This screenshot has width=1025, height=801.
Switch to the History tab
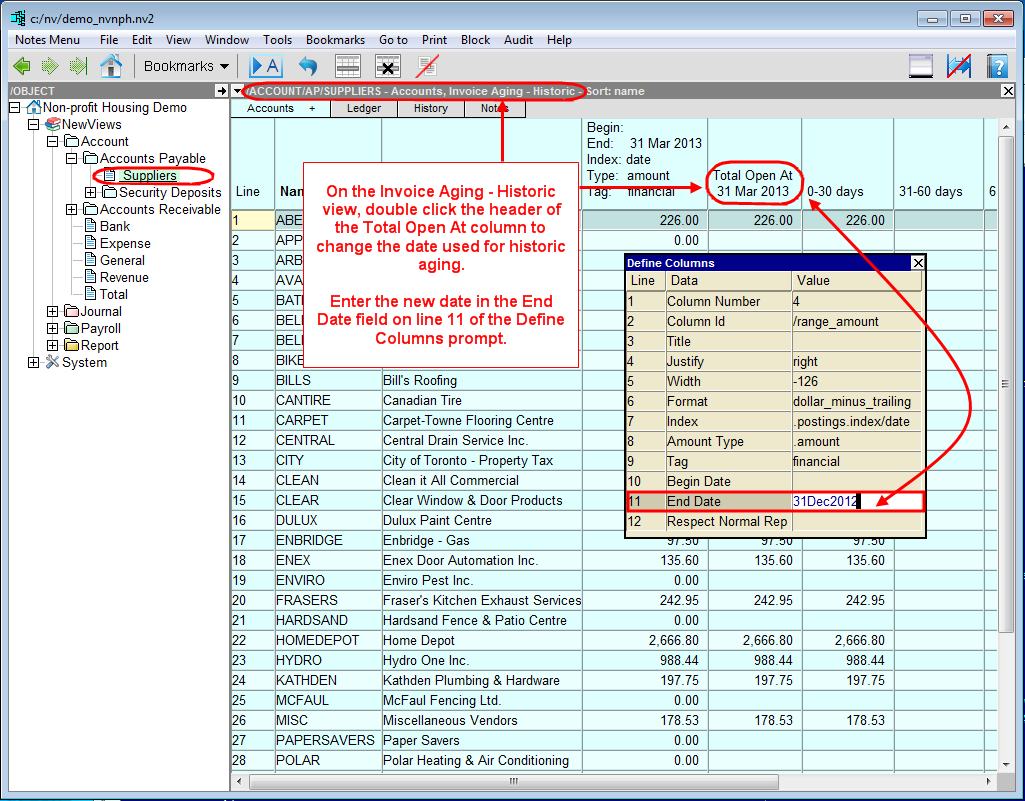tap(430, 108)
